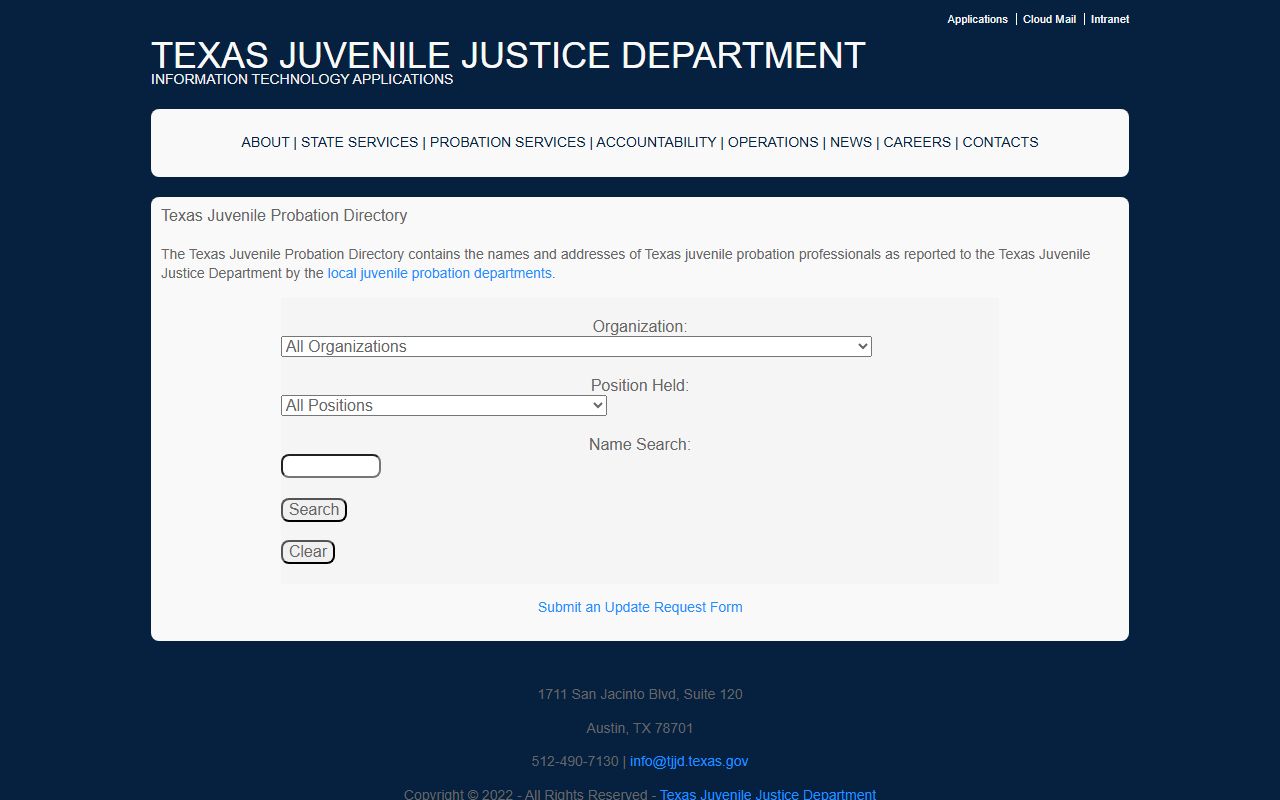
Task: Expand the All Organizations dropdown
Action: point(576,346)
